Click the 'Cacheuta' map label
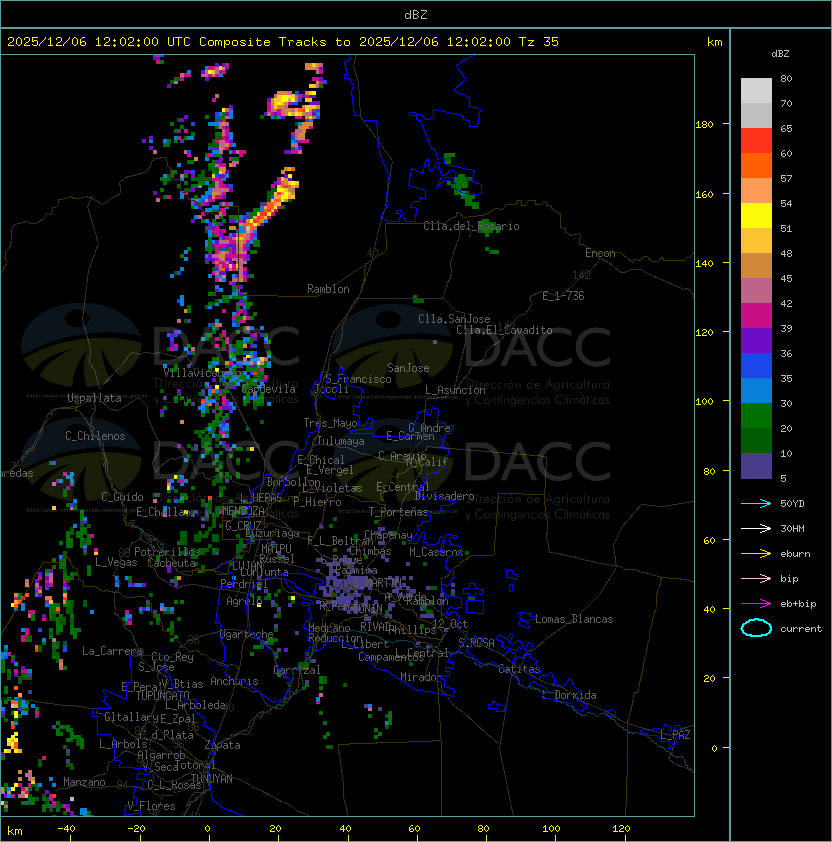832x842 pixels. pyautogui.click(x=171, y=563)
